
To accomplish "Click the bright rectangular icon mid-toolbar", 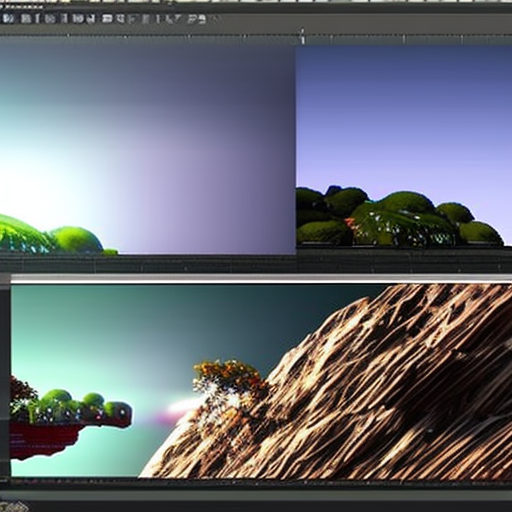I will [x=107, y=19].
